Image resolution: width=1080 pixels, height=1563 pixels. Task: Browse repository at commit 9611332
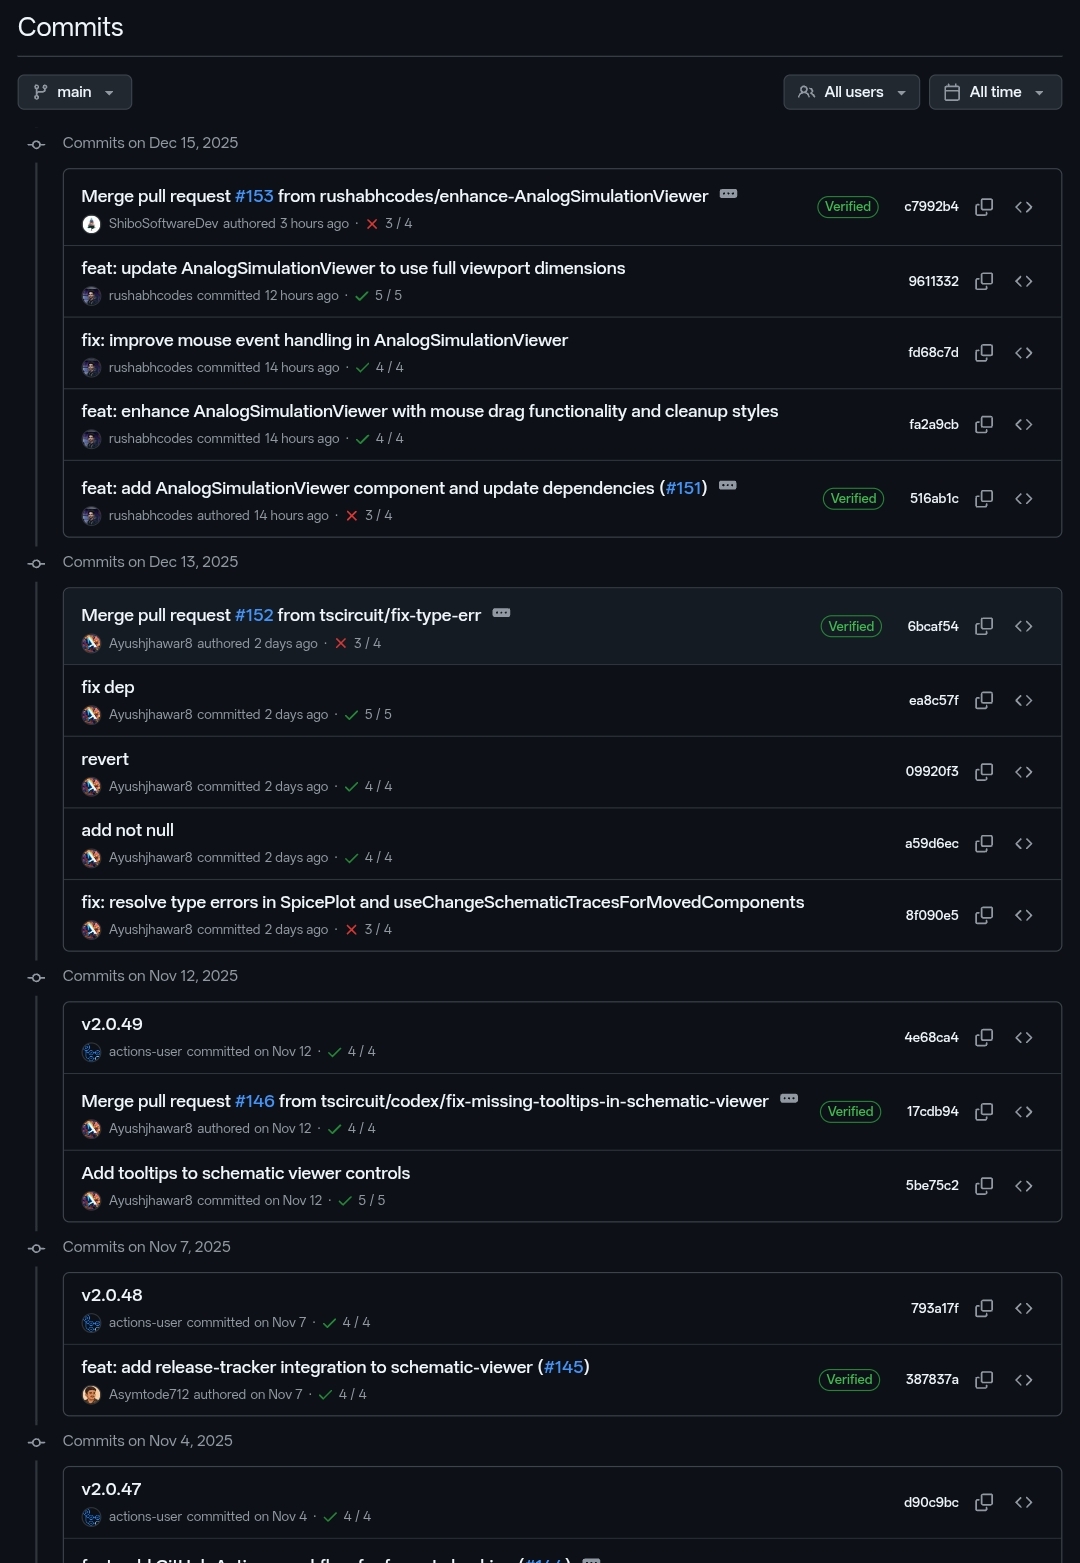1023,281
